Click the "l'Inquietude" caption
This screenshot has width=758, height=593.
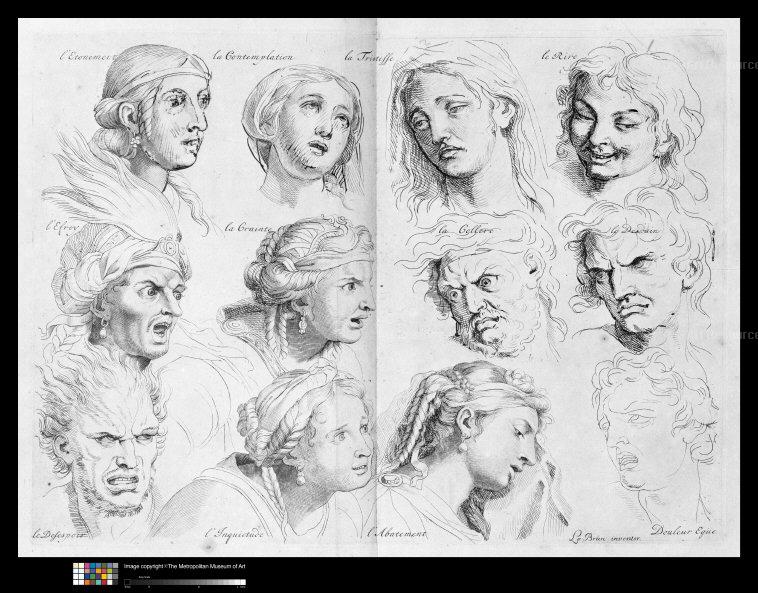[x=234, y=534]
